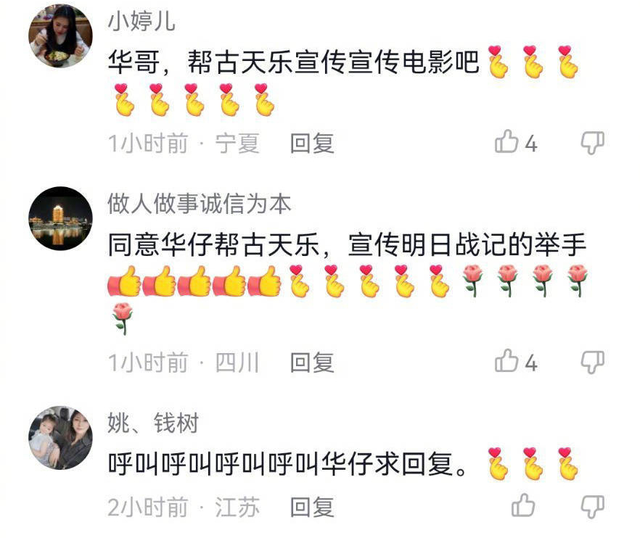
Task: Open 小婷儿's profile avatar
Action: click(60, 36)
